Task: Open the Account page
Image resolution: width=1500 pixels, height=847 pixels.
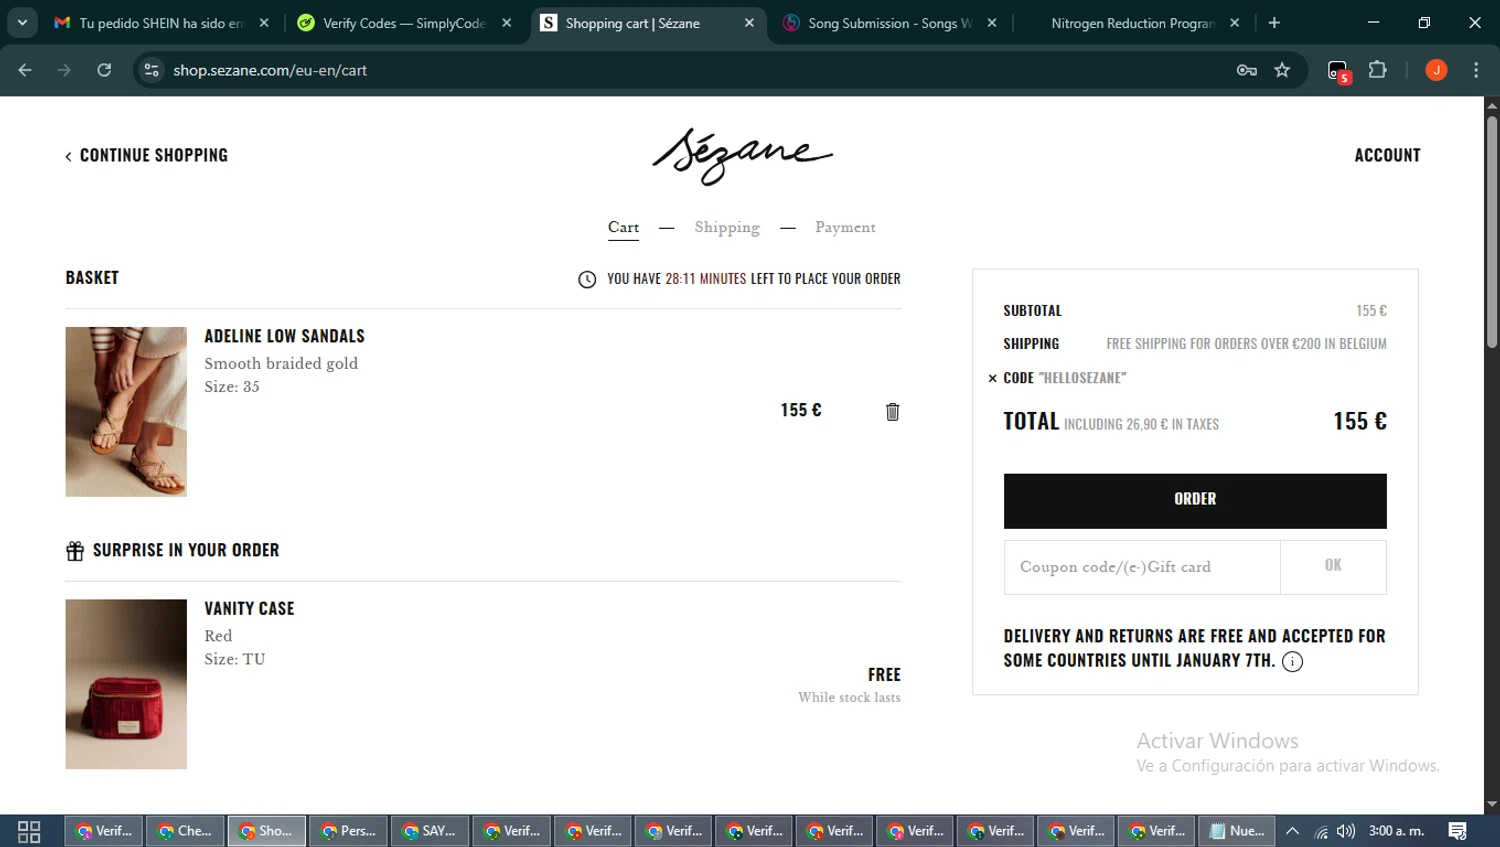Action: (1387, 155)
